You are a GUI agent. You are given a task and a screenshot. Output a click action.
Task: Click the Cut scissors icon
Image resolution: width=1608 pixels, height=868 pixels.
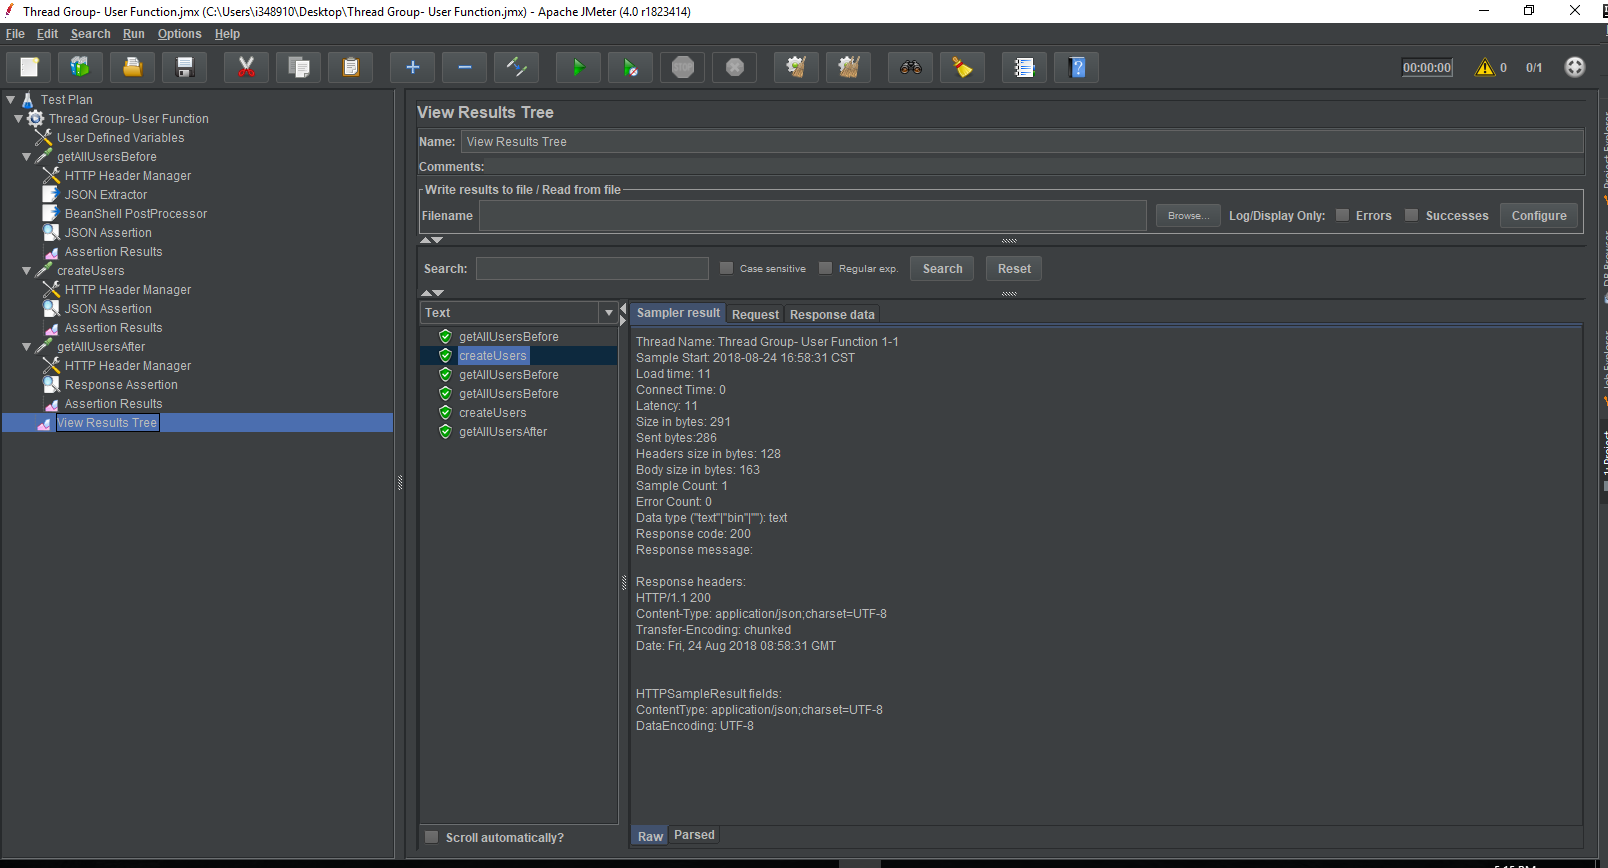[x=246, y=67]
